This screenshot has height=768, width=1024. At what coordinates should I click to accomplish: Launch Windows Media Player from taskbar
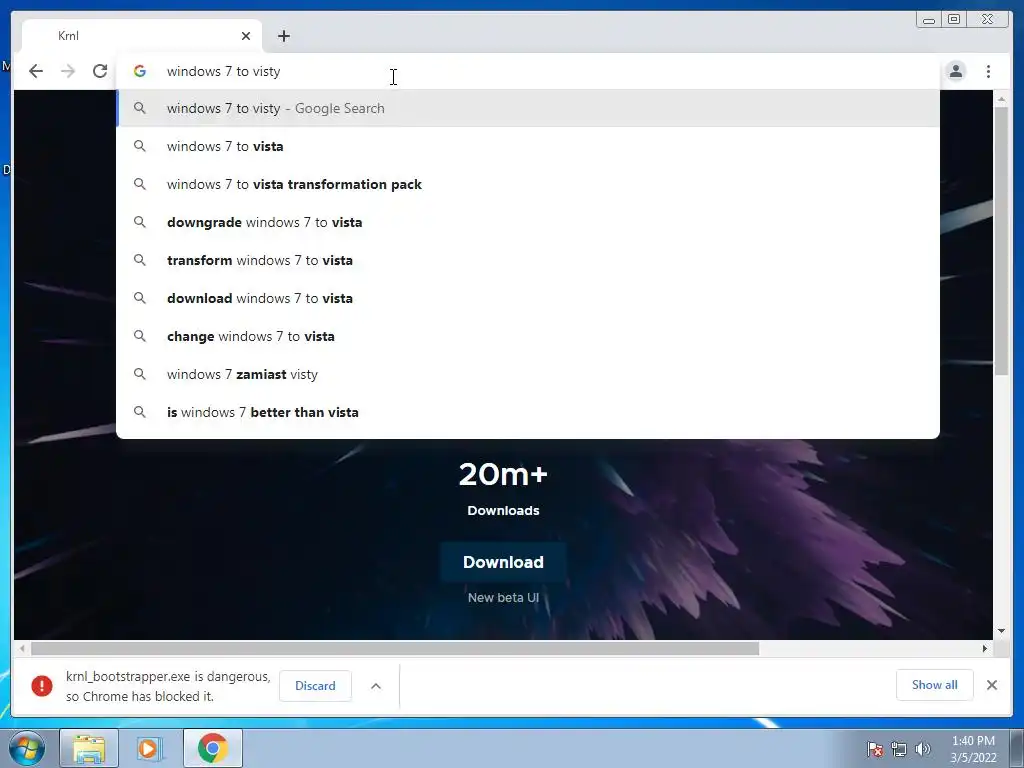tap(148, 748)
